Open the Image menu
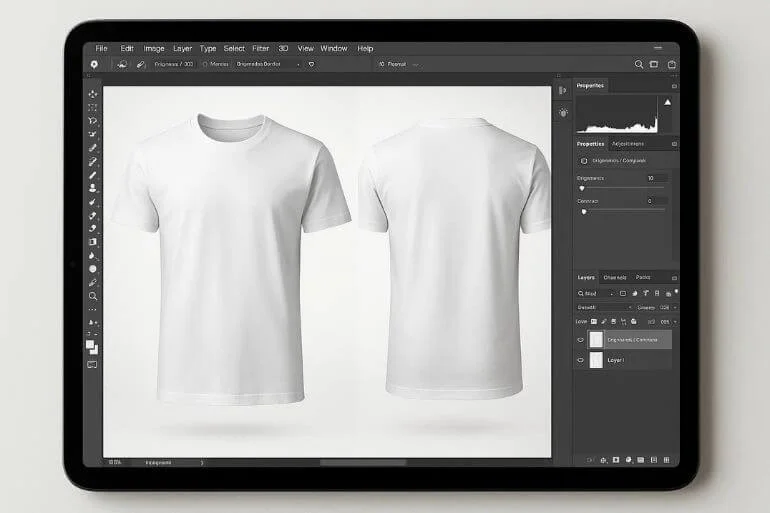770x513 pixels. [x=154, y=48]
